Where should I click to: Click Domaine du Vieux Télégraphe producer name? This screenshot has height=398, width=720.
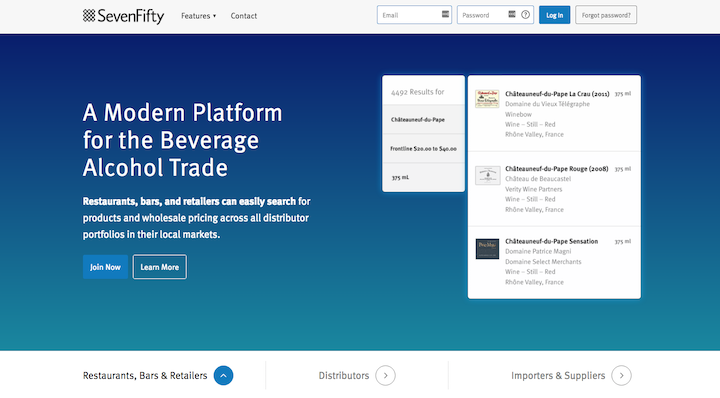tap(547, 104)
